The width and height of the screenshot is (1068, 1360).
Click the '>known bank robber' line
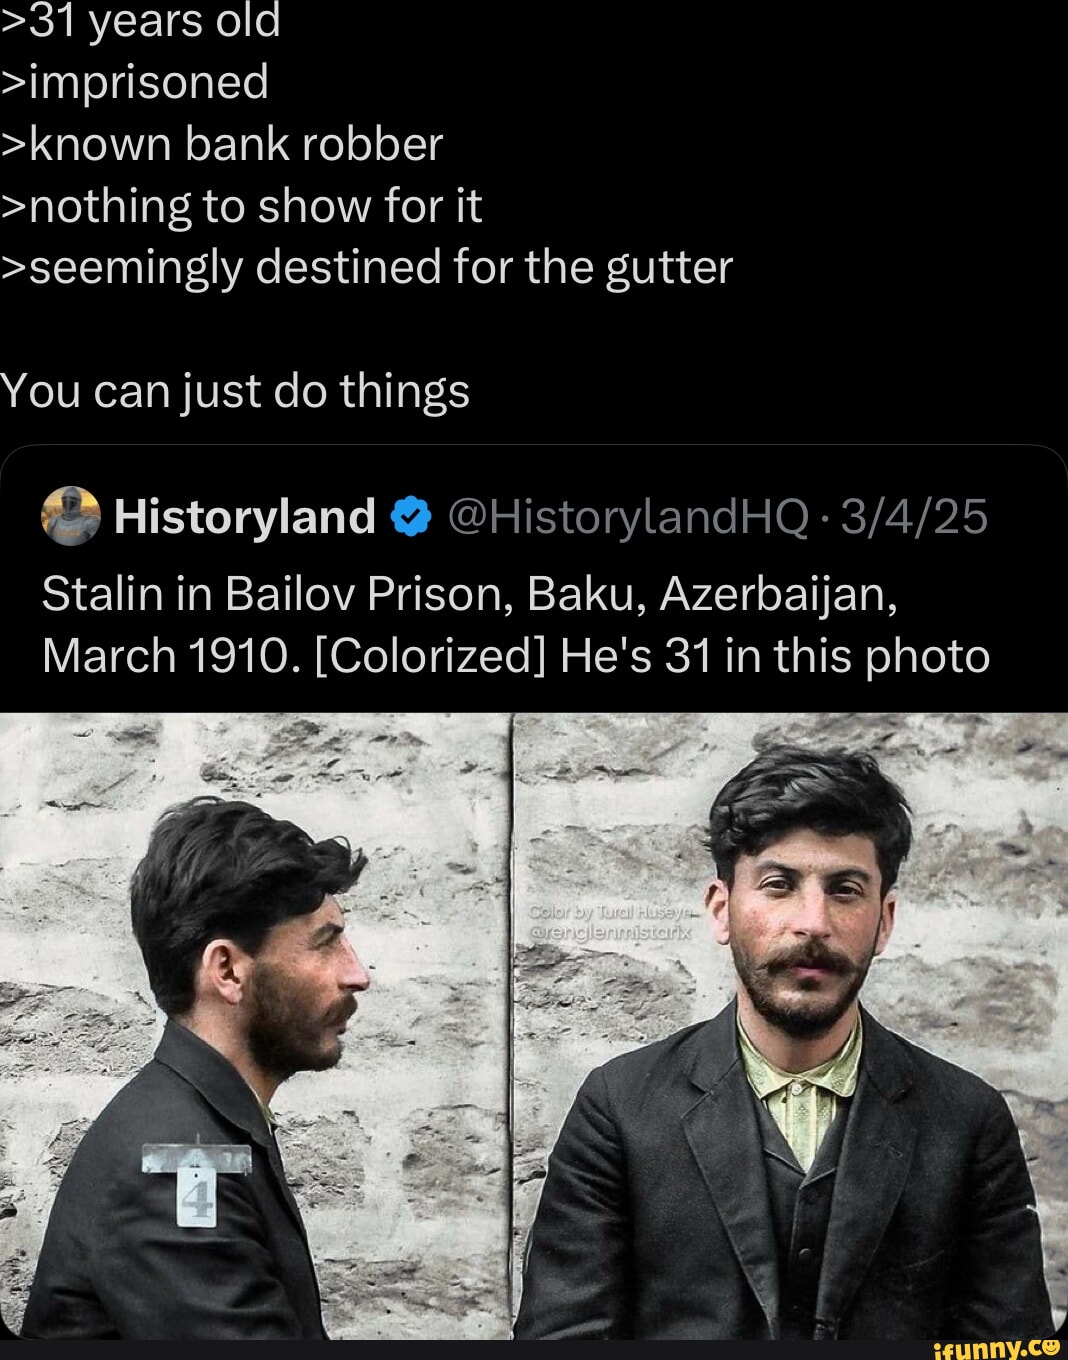222,144
